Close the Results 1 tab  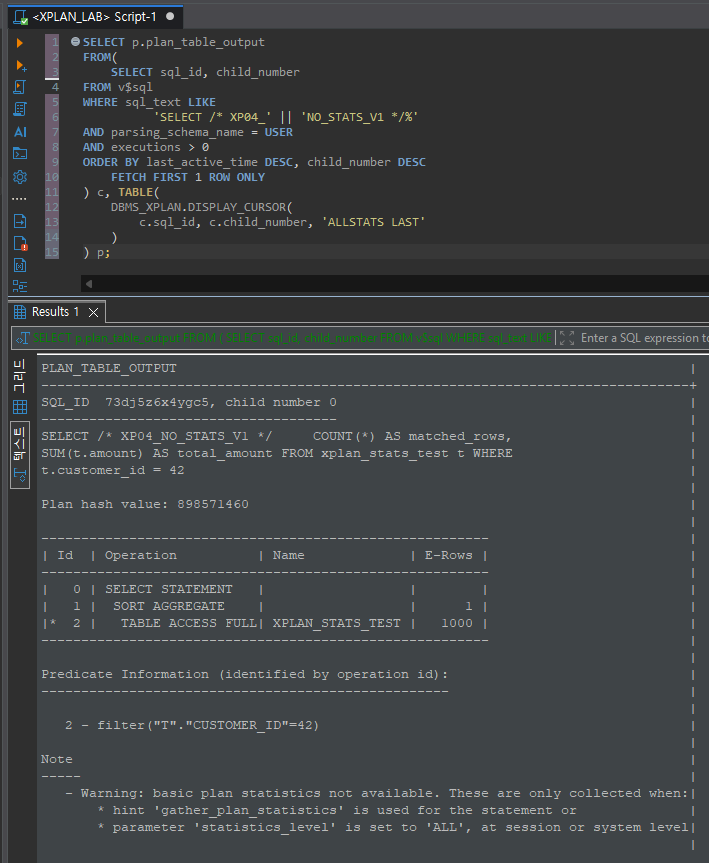94,313
